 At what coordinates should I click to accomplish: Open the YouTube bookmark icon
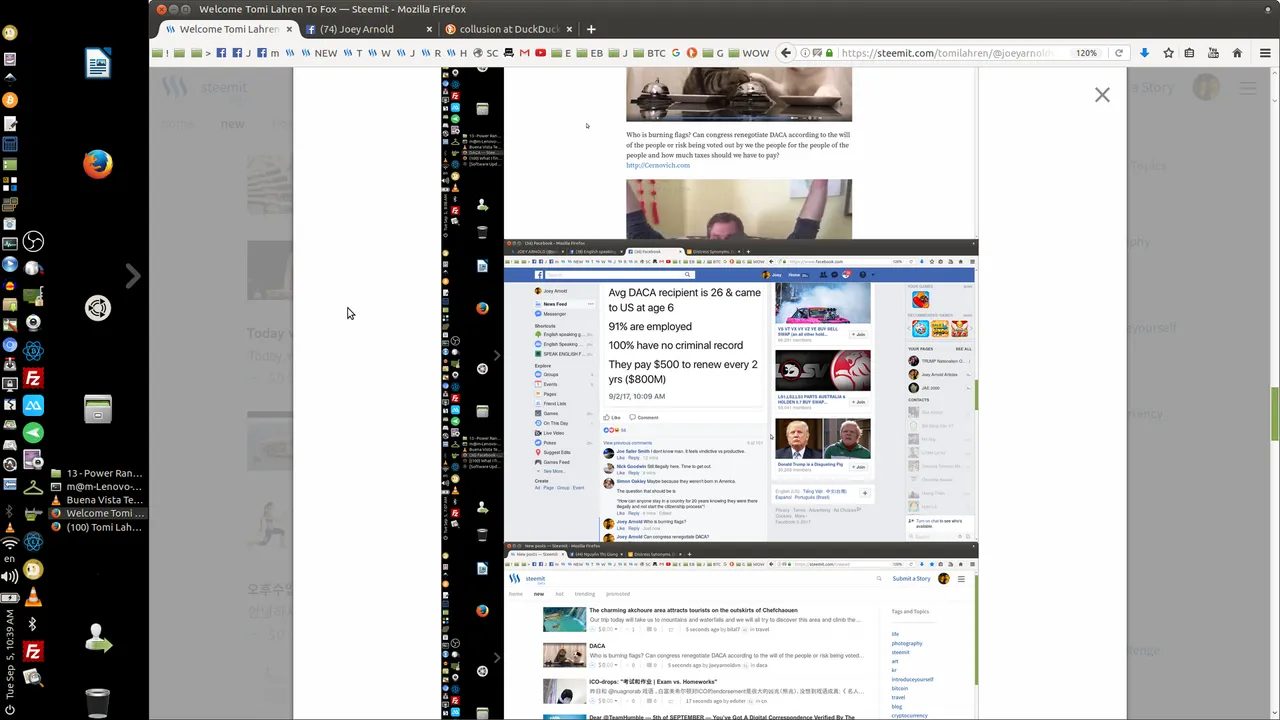(x=541, y=53)
